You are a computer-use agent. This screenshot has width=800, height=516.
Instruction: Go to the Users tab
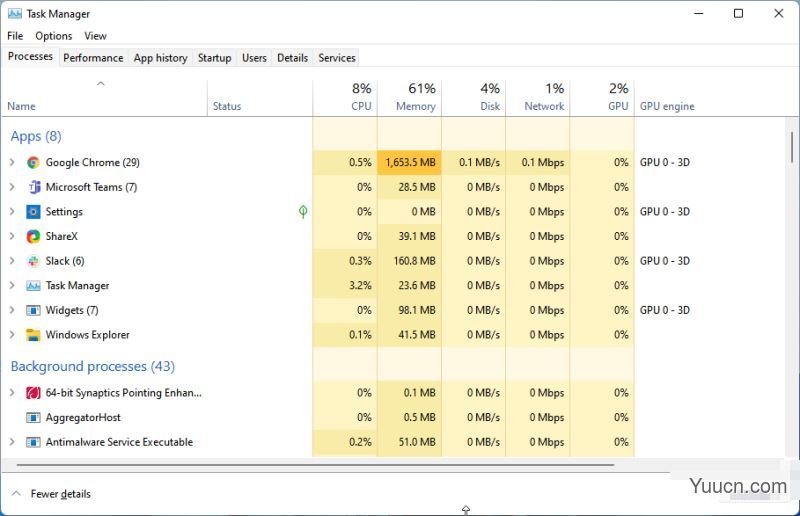pyautogui.click(x=254, y=58)
